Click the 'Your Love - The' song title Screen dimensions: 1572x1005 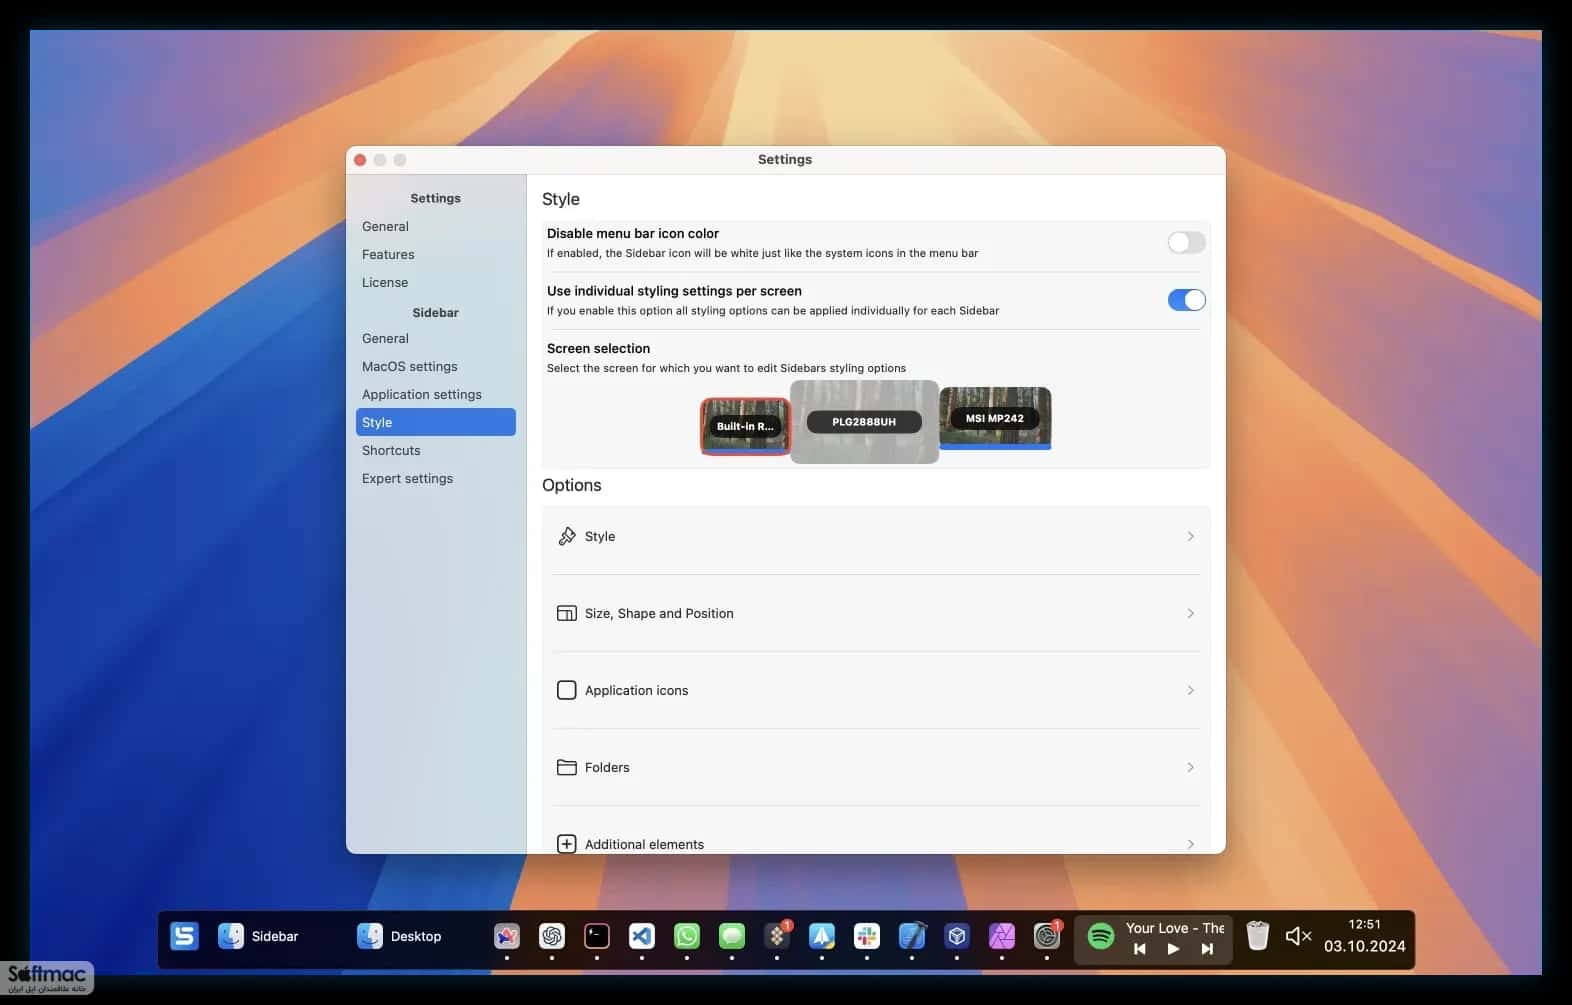point(1175,928)
